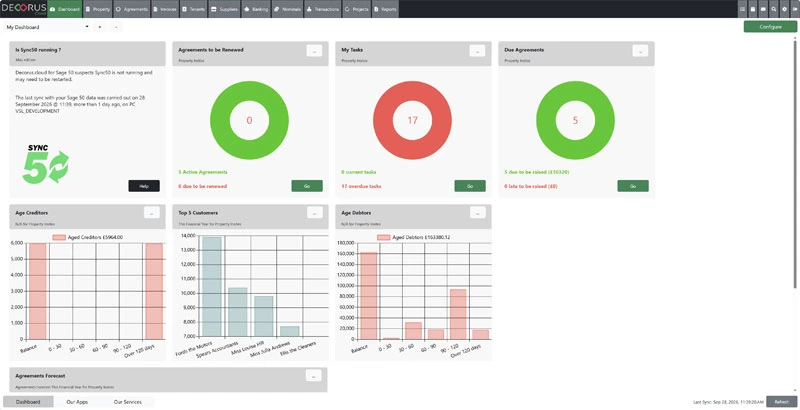Click the Decorus Cloud logo

click(x=23, y=9)
